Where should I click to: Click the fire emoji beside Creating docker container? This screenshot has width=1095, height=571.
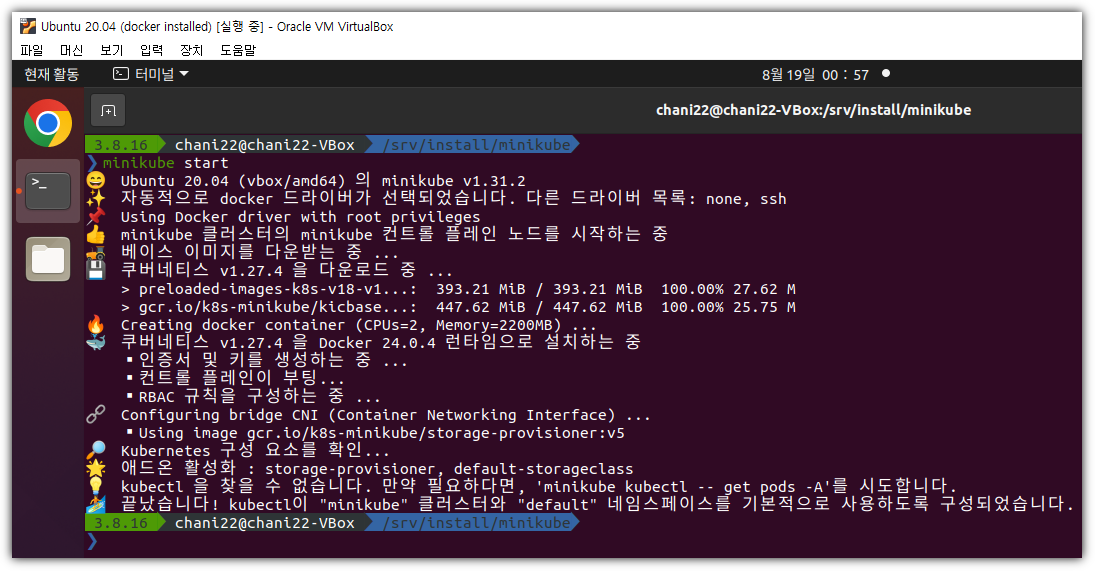point(96,324)
